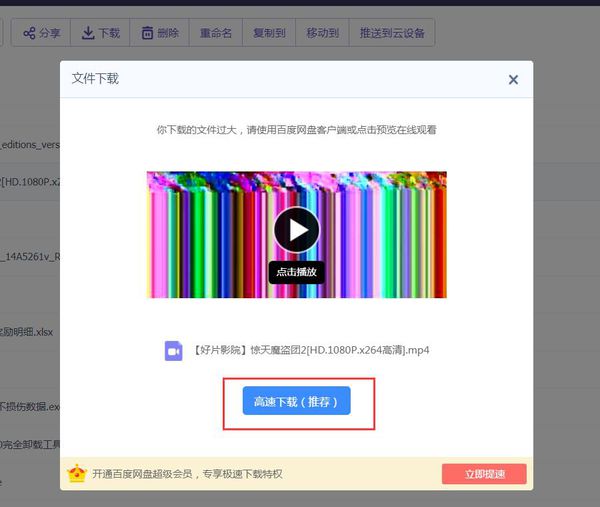Click the purple video file icon
Screen dimensions: 600x507
[174, 350]
